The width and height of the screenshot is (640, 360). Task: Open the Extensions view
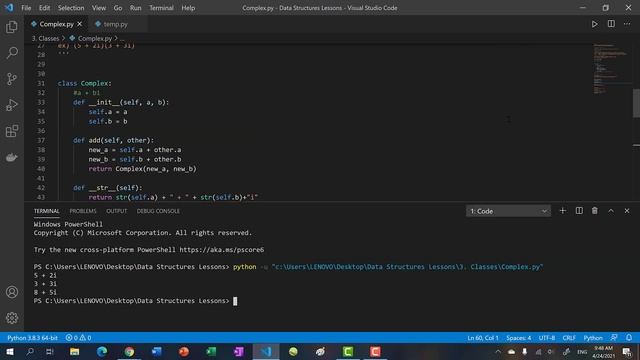click(x=12, y=131)
